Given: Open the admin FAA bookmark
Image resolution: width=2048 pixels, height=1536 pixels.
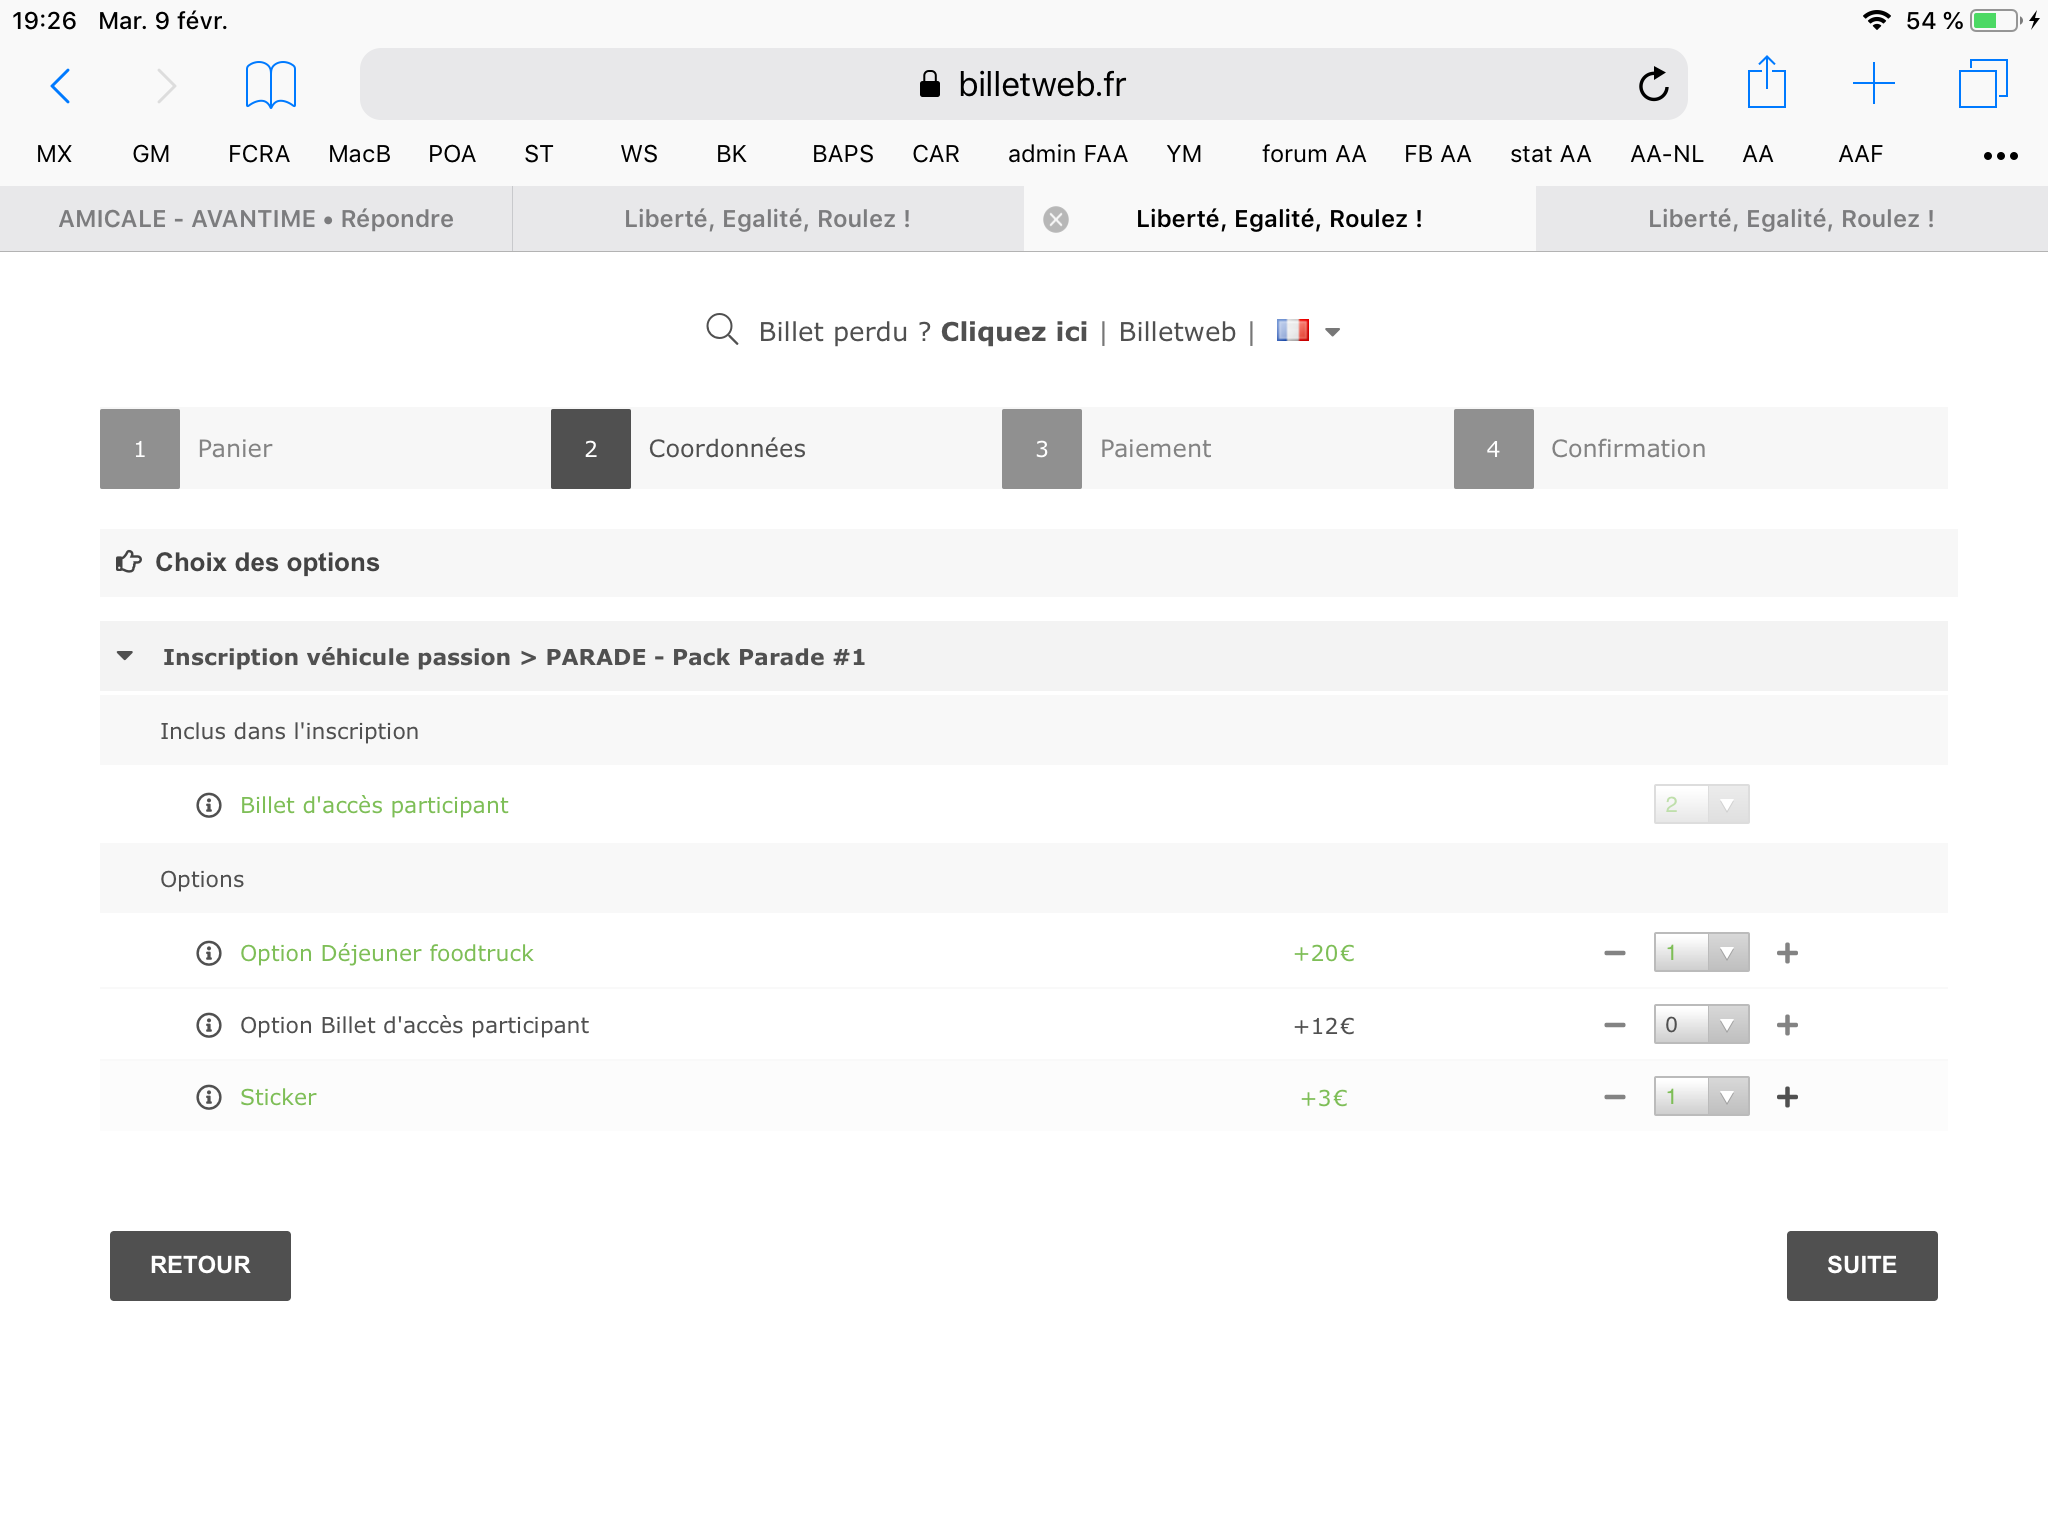Looking at the screenshot, I should pos(1067,154).
